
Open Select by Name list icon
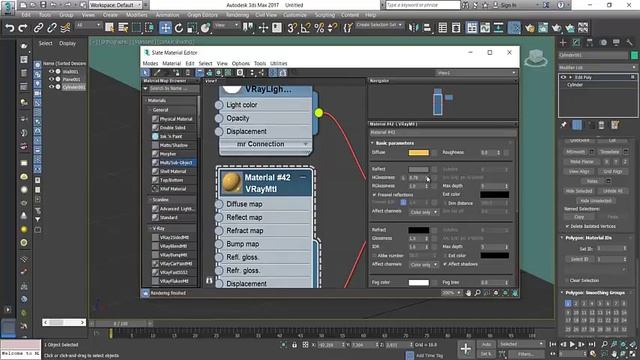123,28
